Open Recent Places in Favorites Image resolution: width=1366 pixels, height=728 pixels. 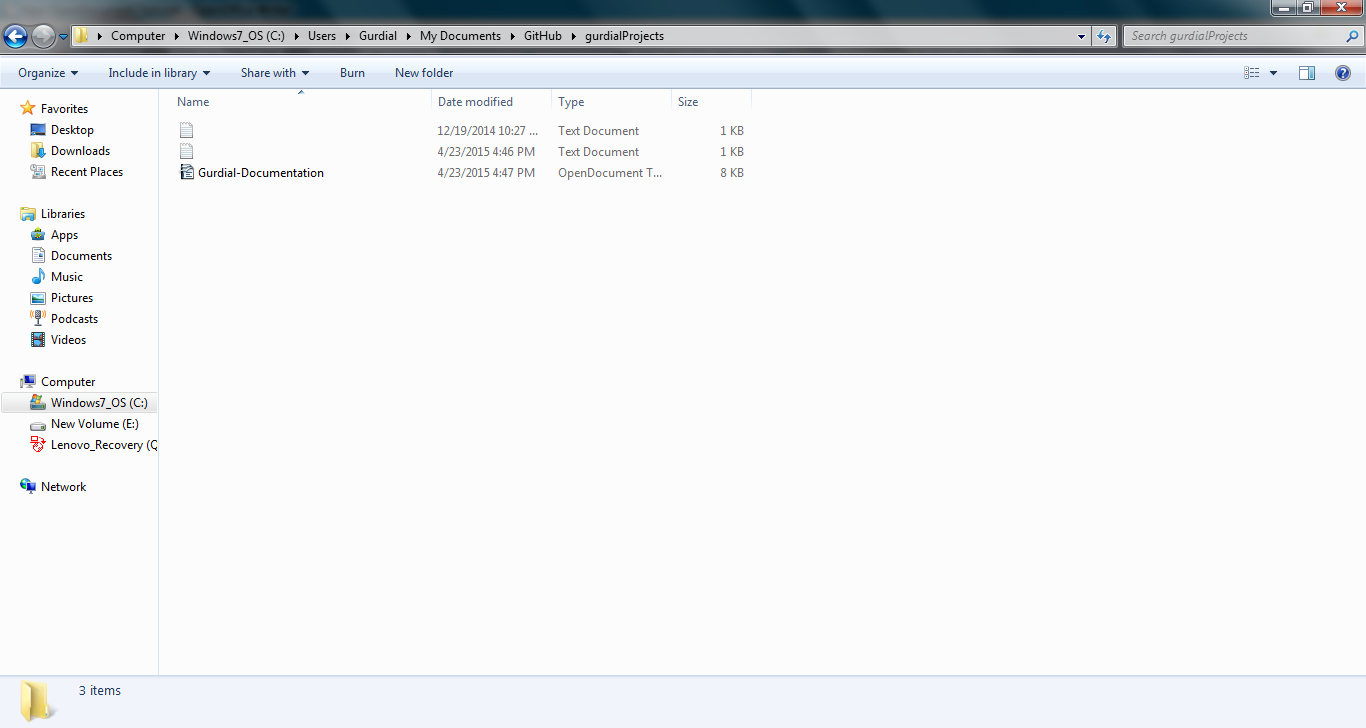pos(87,172)
